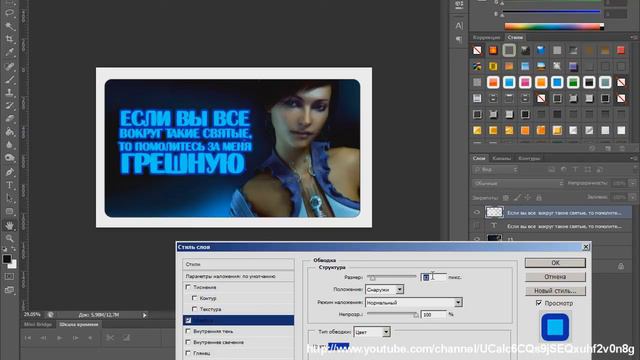Enable Тиснение checkbox
640x360 pixels.
click(188, 287)
